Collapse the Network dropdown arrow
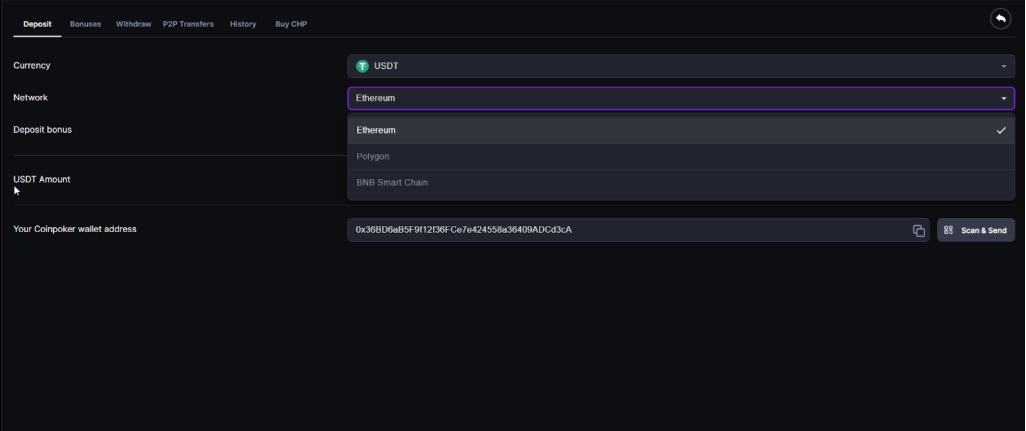Screen dimensions: 1026x431 (1003, 99)
